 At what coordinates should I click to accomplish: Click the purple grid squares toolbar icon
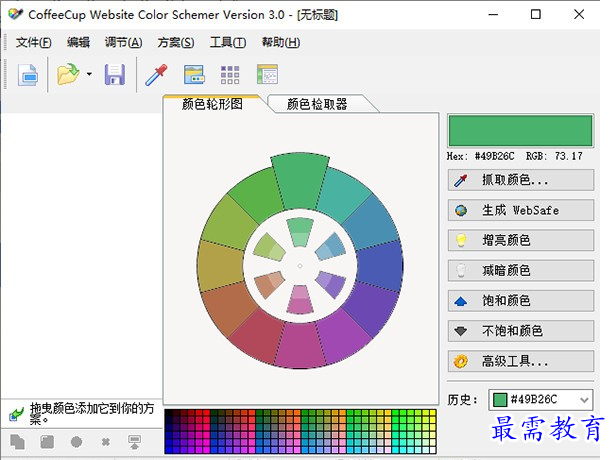click(230, 75)
